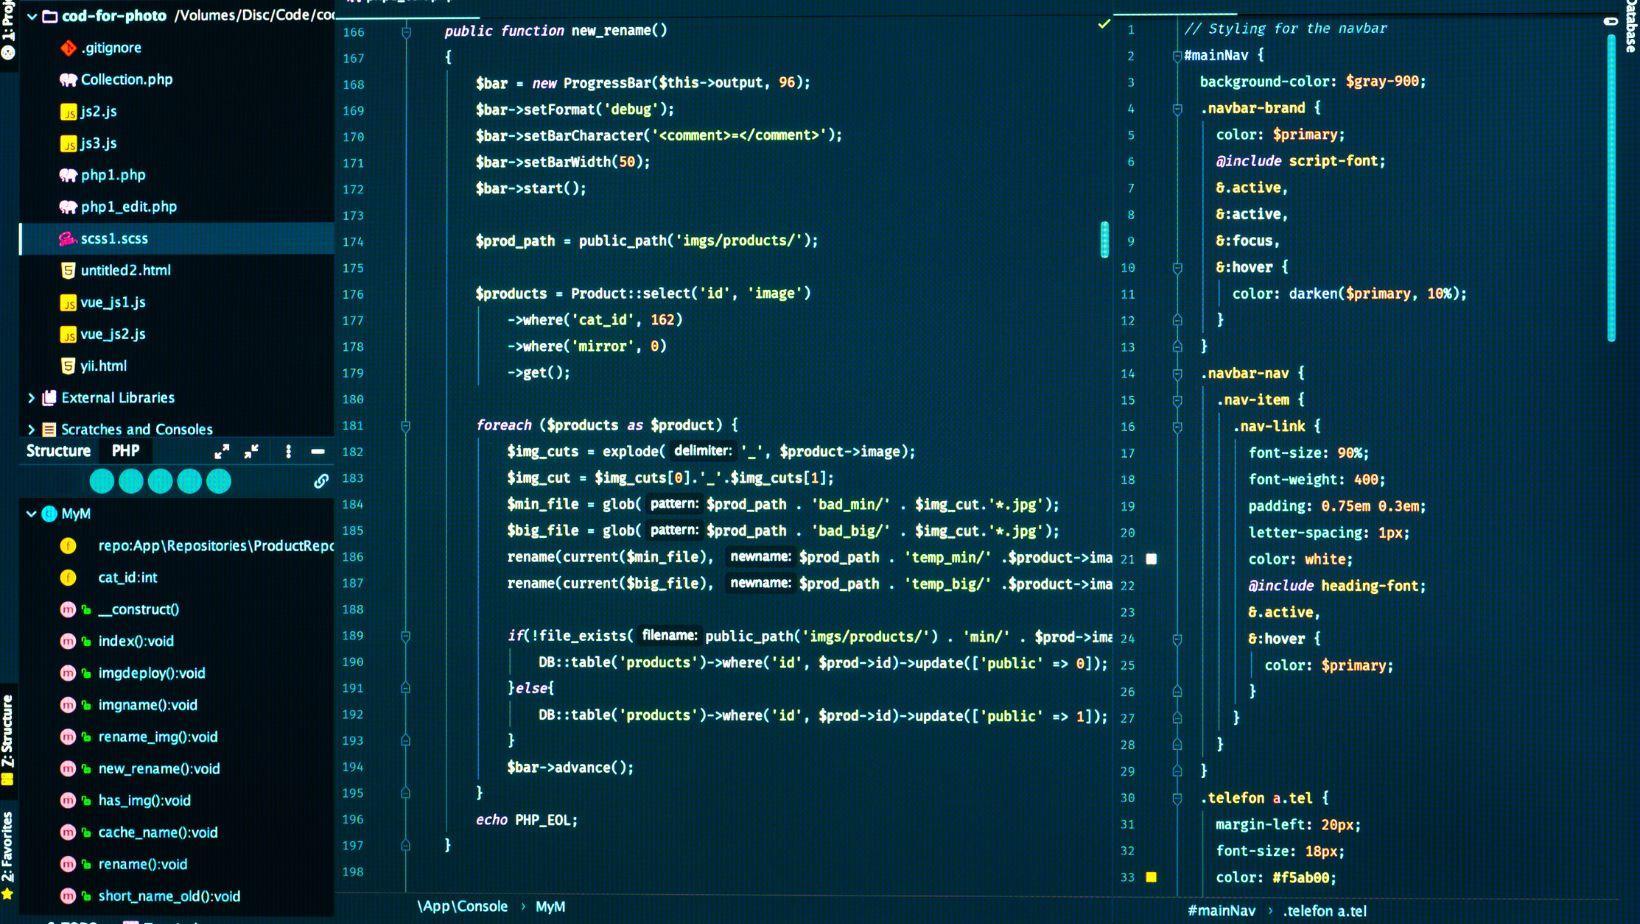Click the green inspection checkmark icon

pos(1104,23)
